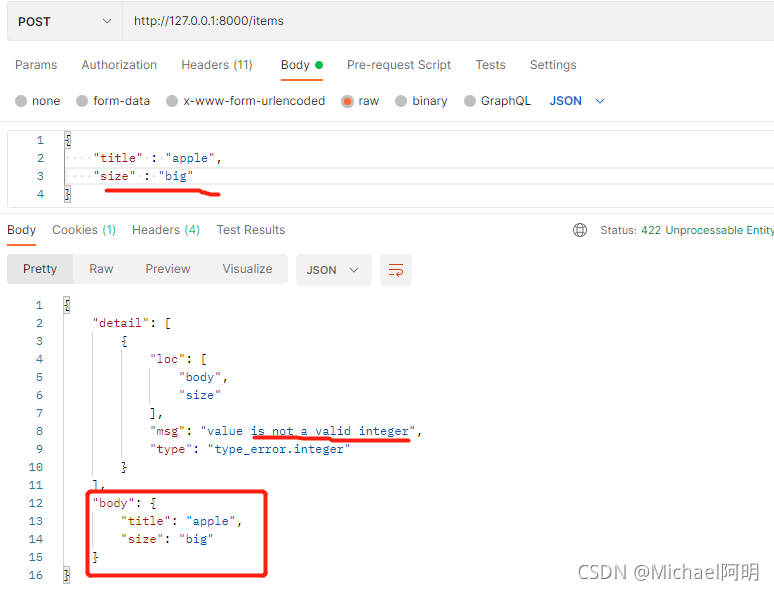Click the "loc": [ response line
Image resolution: width=774 pixels, height=590 pixels.
[x=179, y=359]
